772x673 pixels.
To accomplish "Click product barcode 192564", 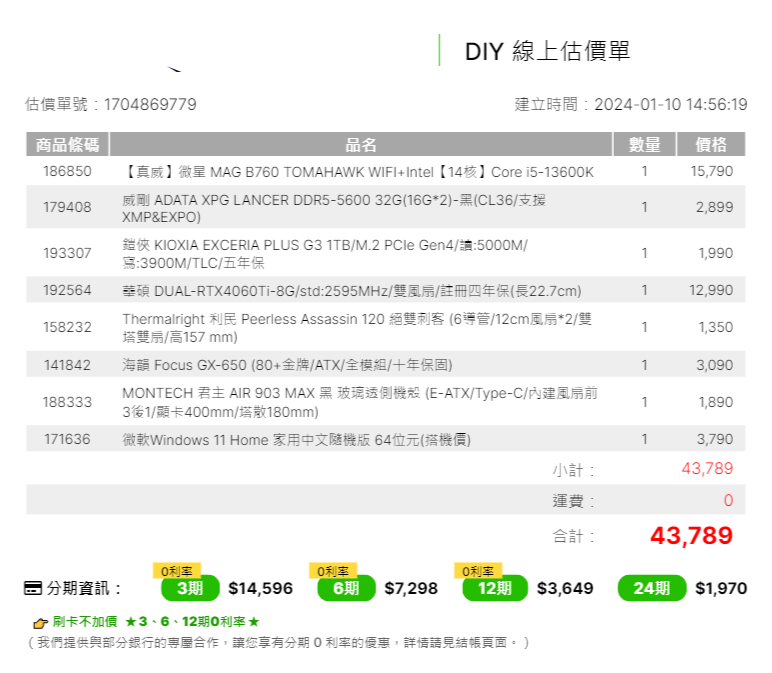I will point(67,290).
